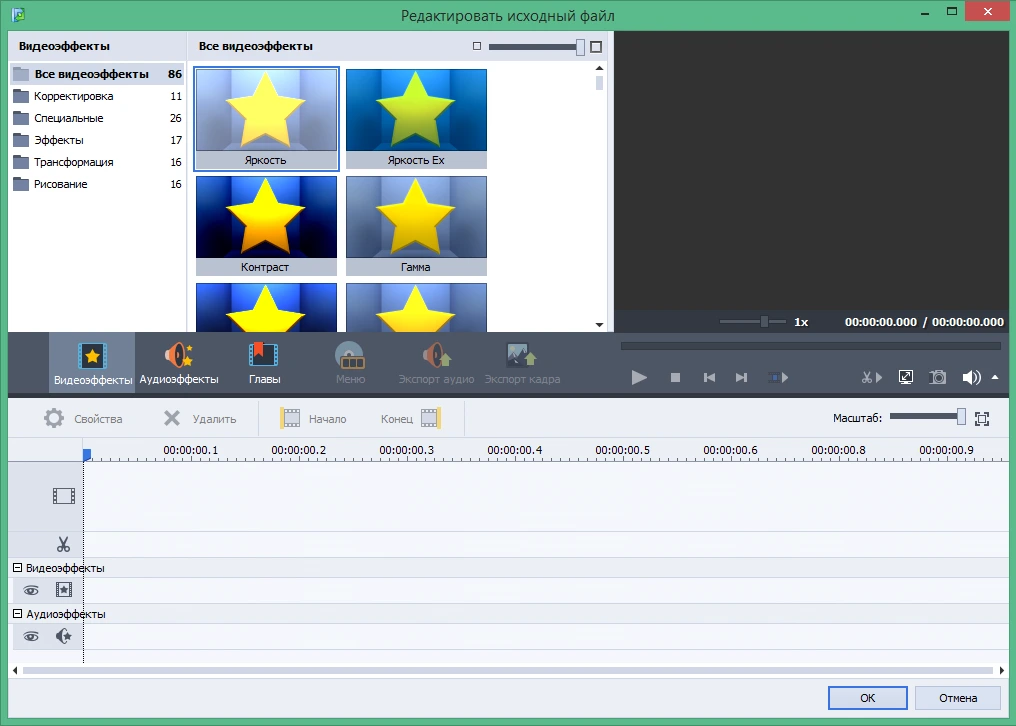Click effects list scroll up arrow
Image resolution: width=1016 pixels, height=726 pixels.
[599, 68]
